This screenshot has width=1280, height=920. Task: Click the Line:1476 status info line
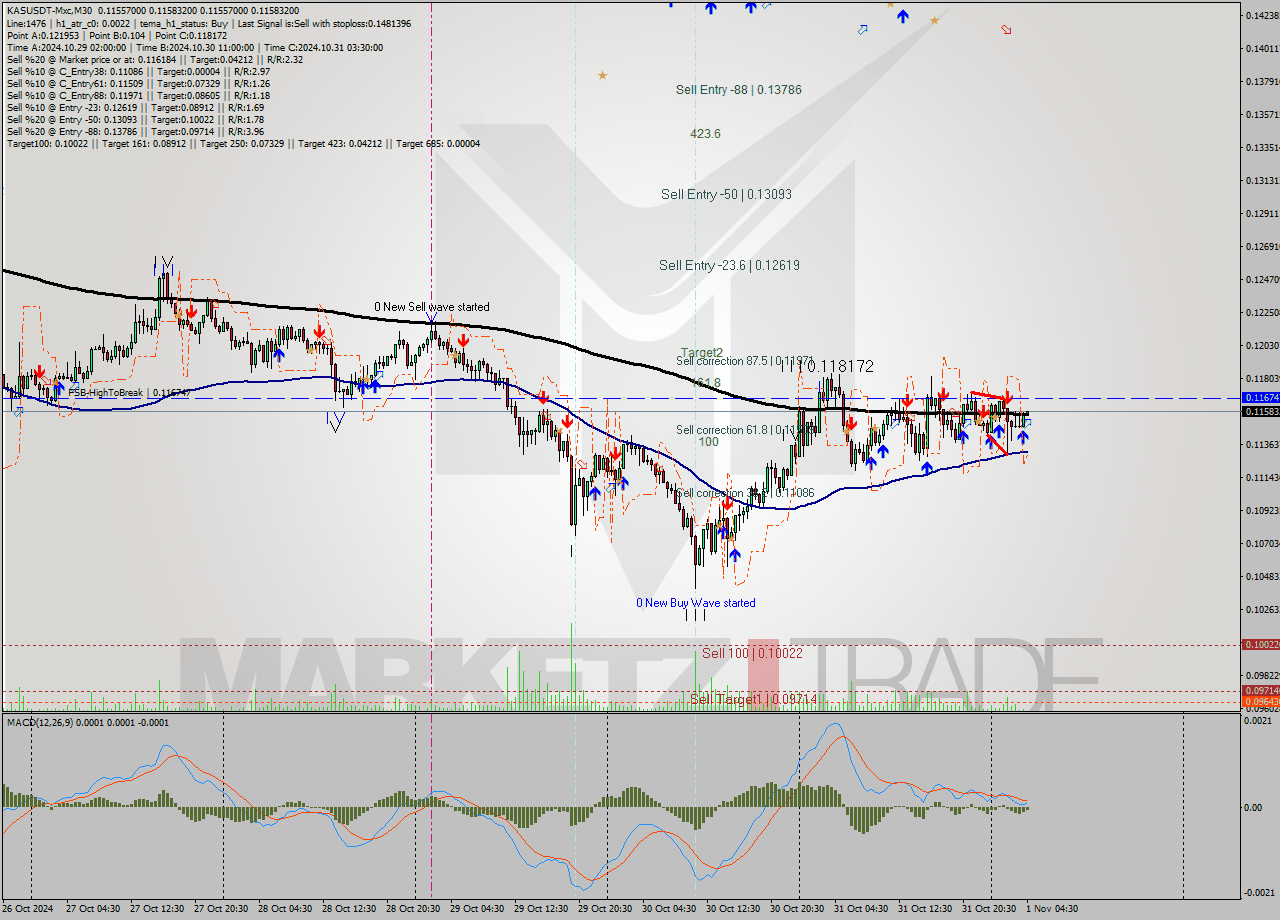click(208, 23)
